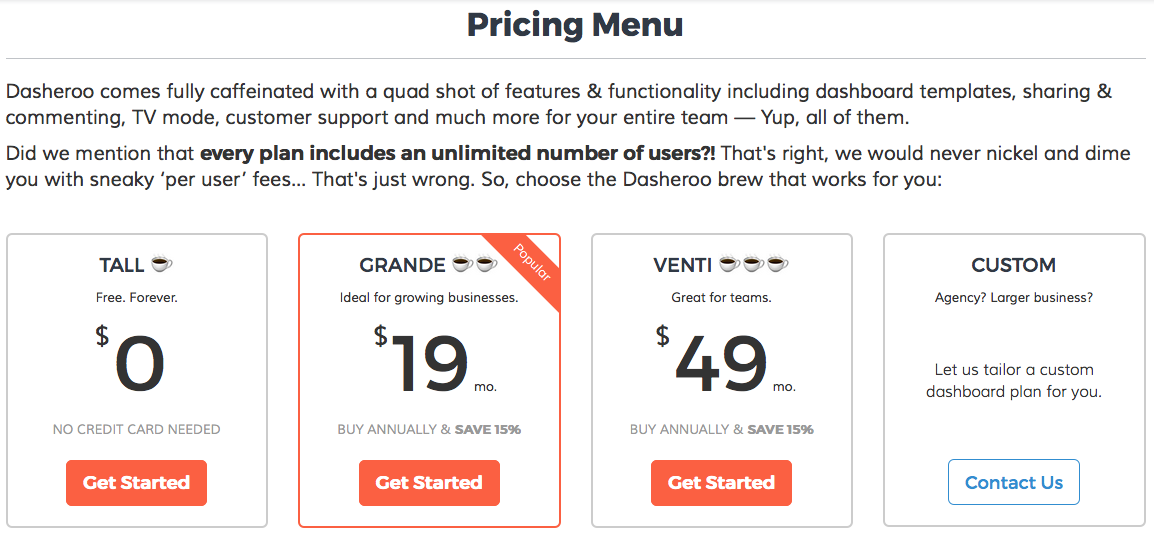1154x543 pixels.
Task: Click SAVE 15% text under Grande price
Action: click(488, 429)
